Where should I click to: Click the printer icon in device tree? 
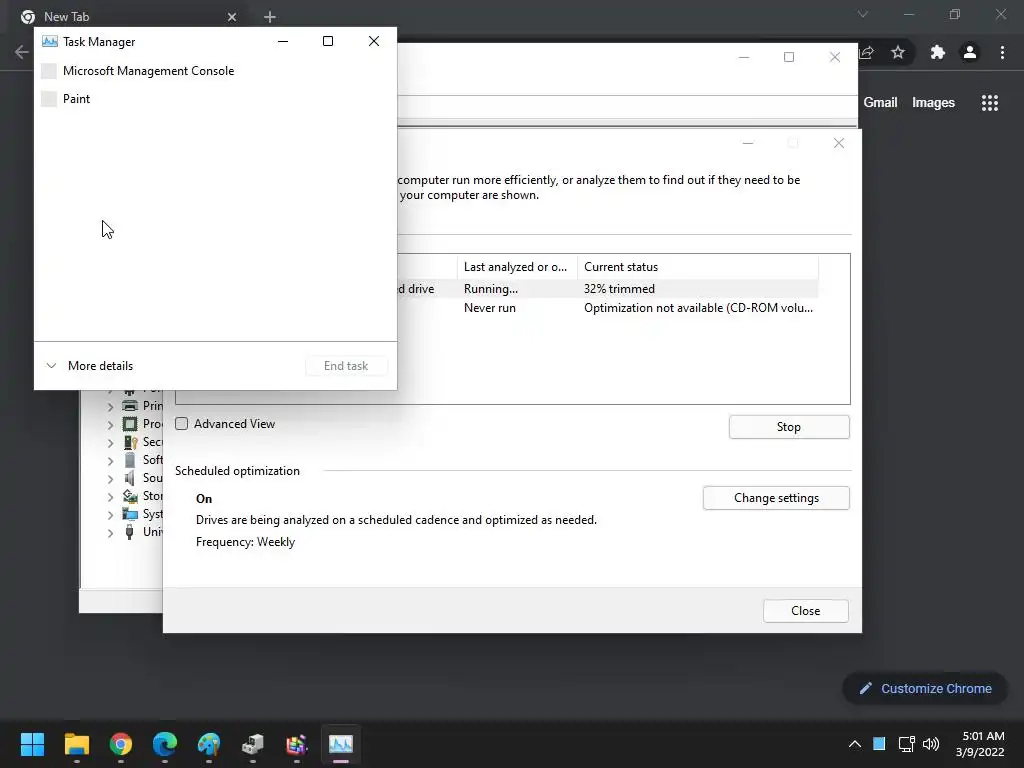tap(130, 406)
